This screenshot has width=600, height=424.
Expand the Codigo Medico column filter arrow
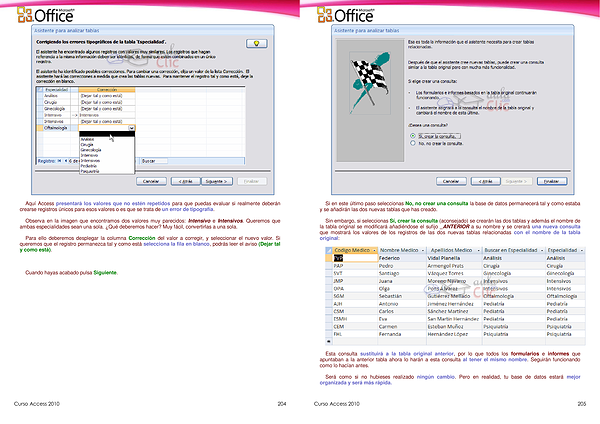pos(372,250)
